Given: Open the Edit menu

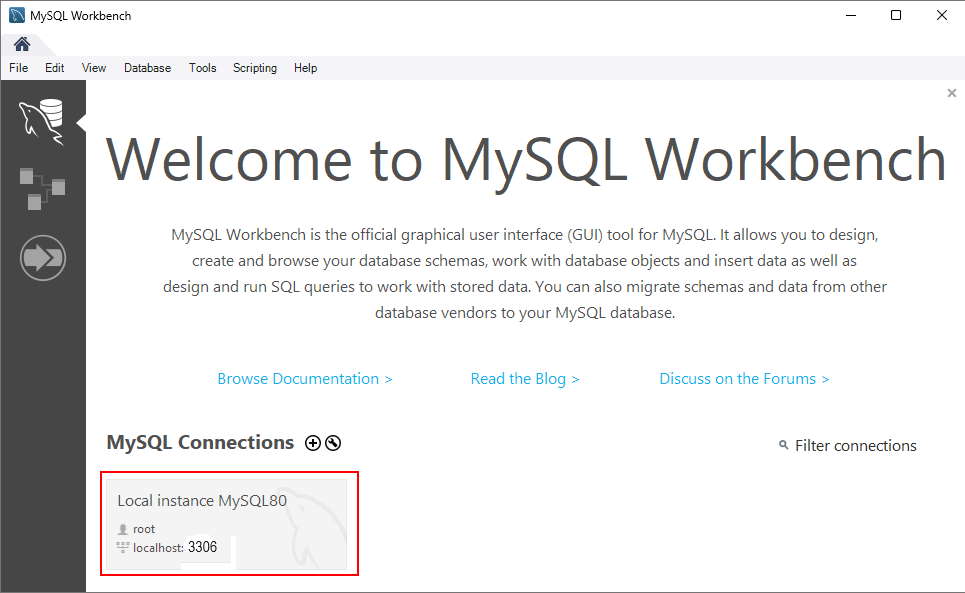Looking at the screenshot, I should [54, 68].
